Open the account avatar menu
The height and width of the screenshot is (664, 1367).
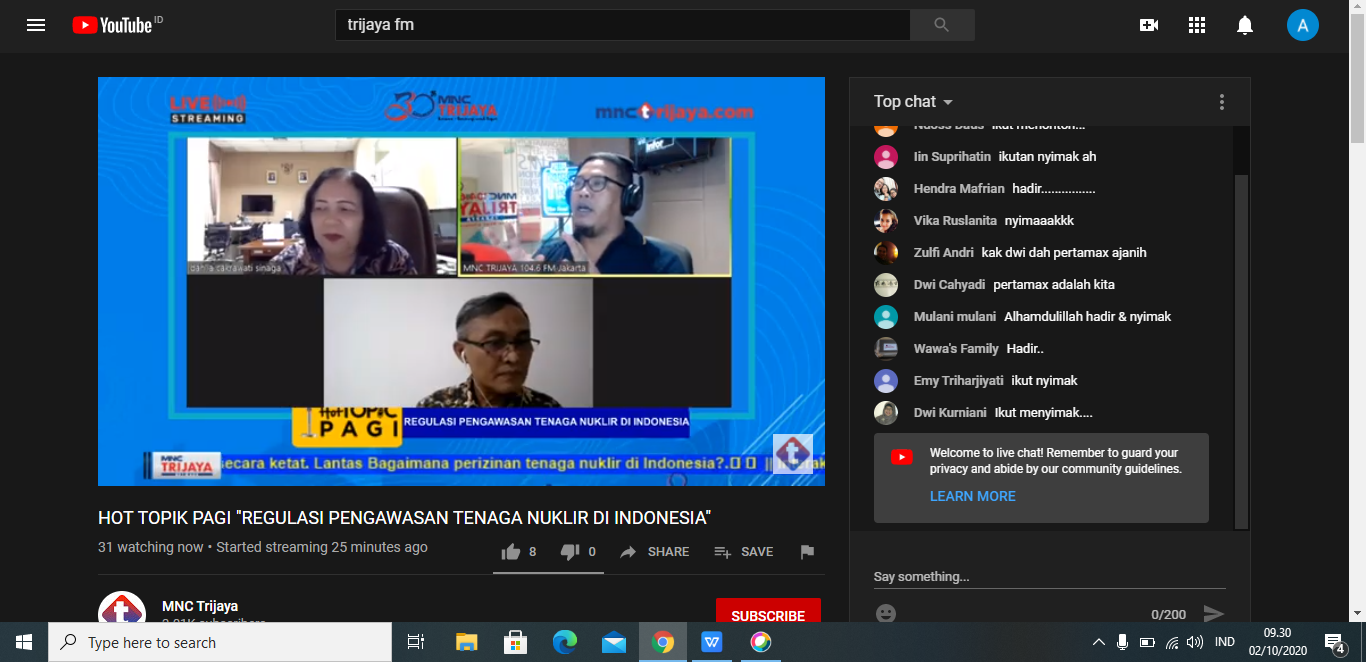coord(1302,25)
